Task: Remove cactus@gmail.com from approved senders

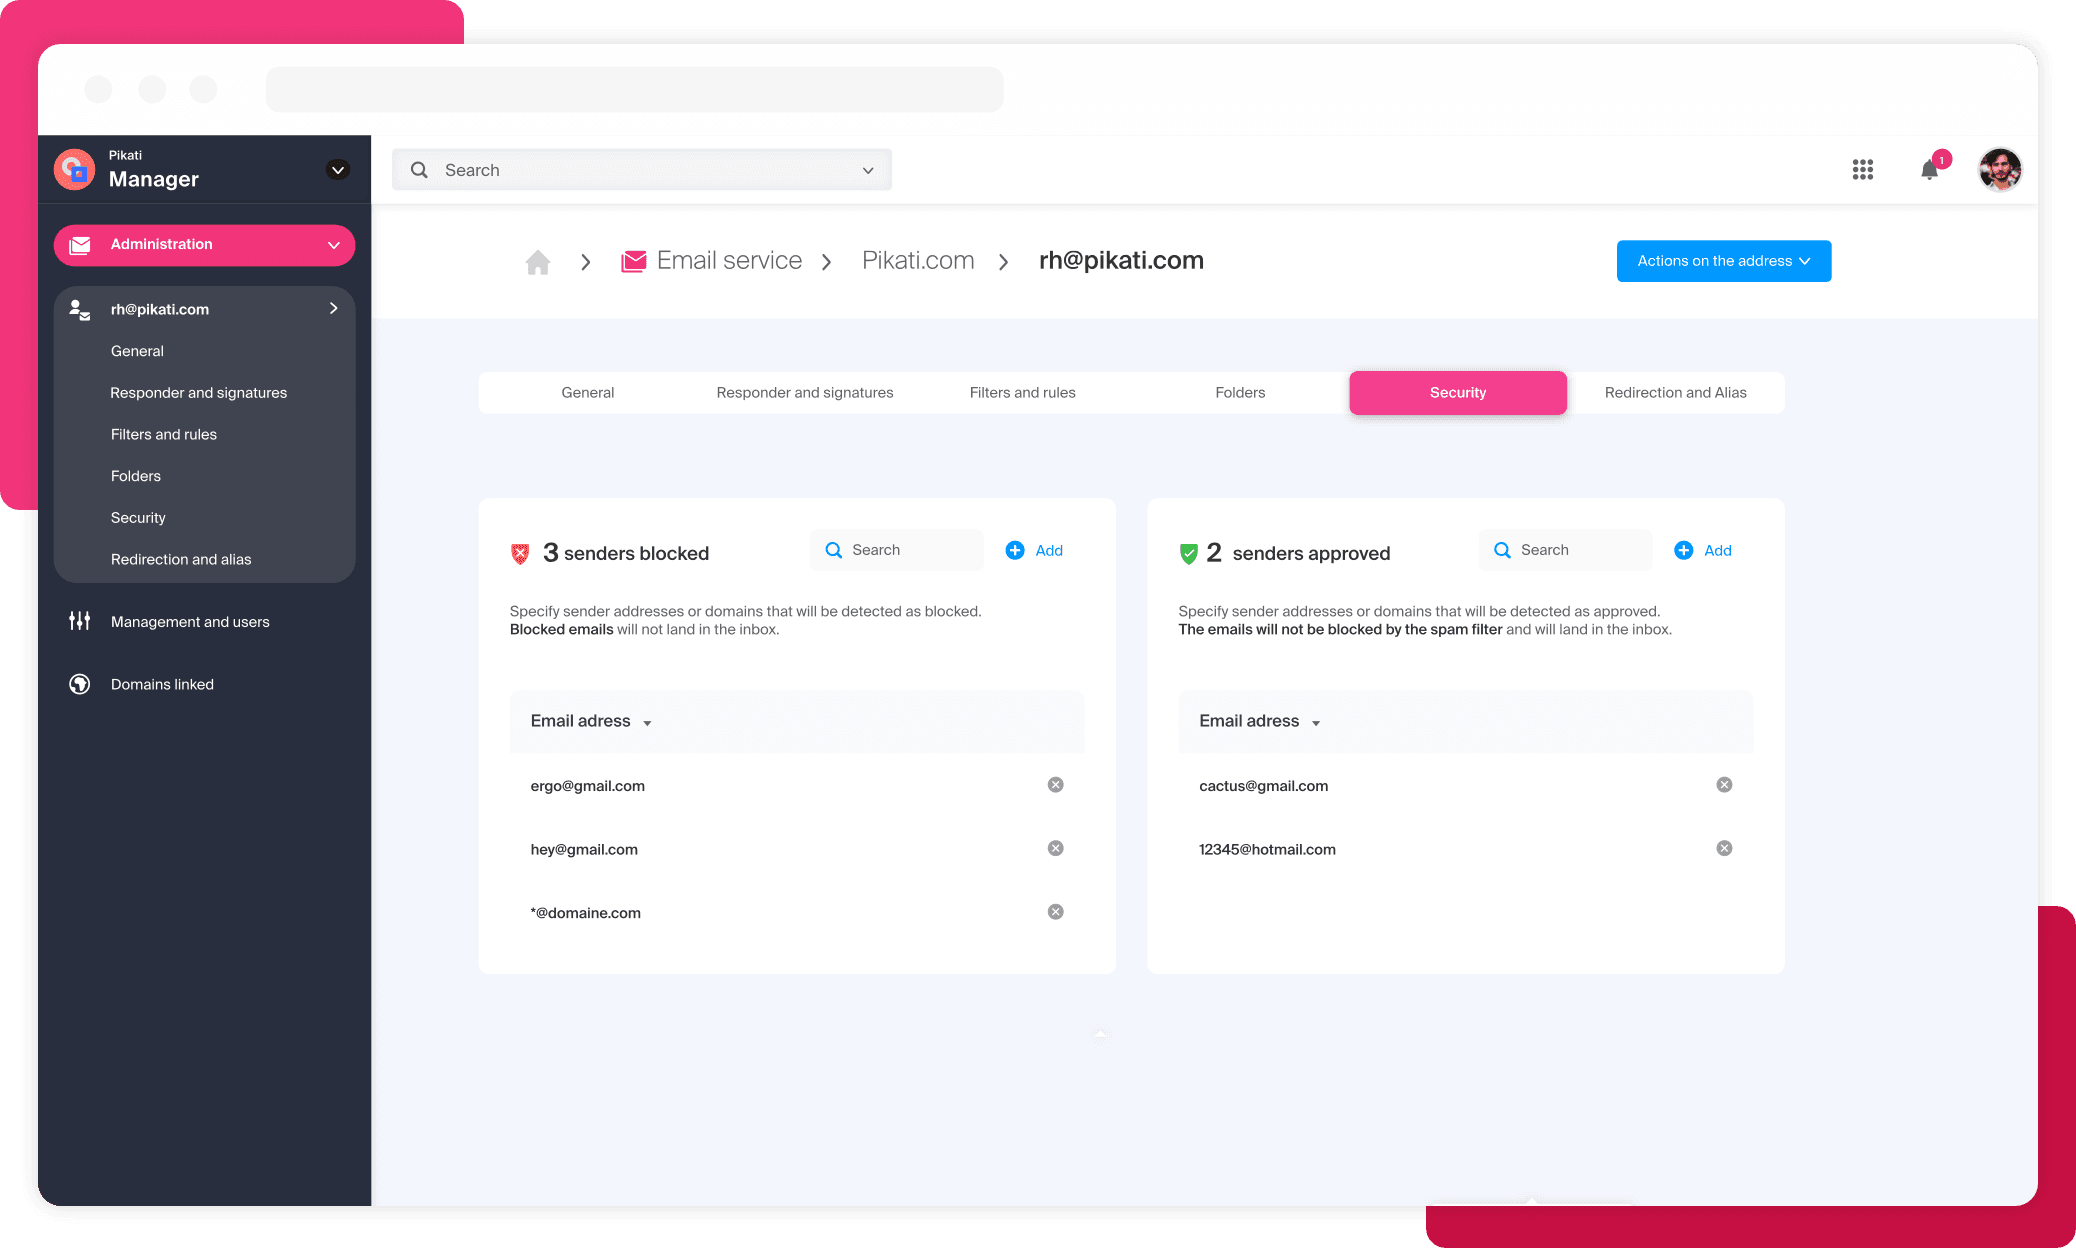Action: click(x=1725, y=786)
